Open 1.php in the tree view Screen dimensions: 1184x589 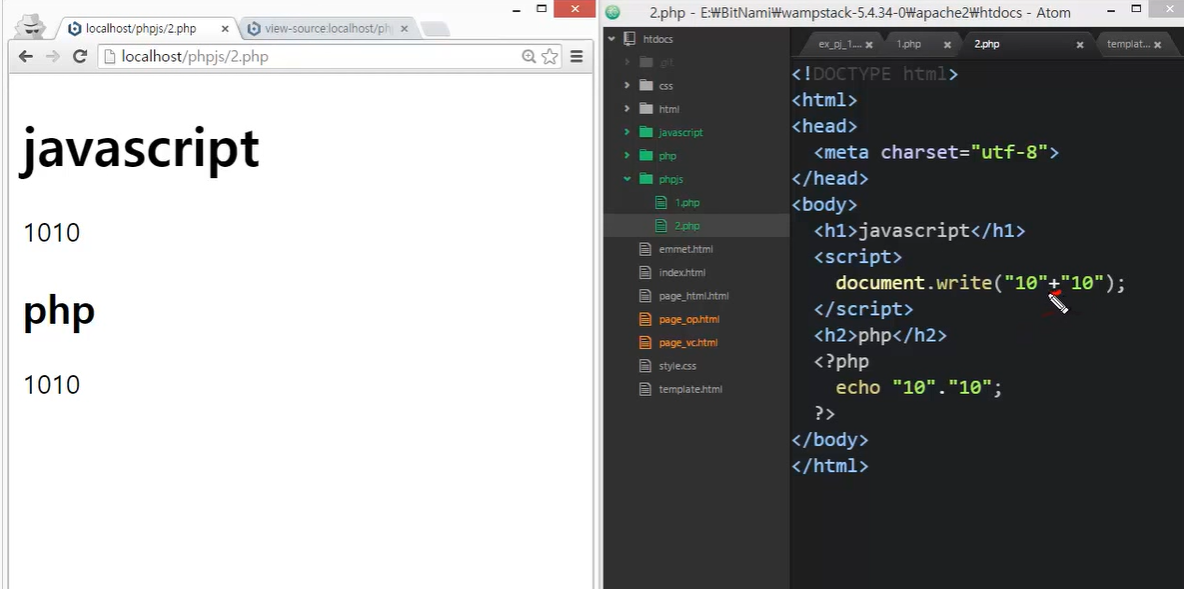[687, 202]
